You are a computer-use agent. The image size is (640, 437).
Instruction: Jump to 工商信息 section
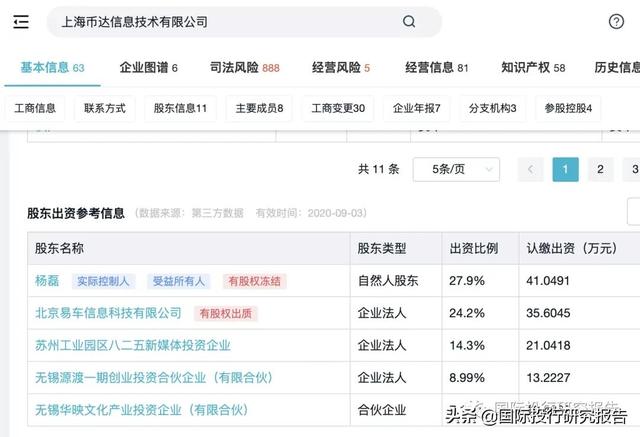[x=35, y=108]
